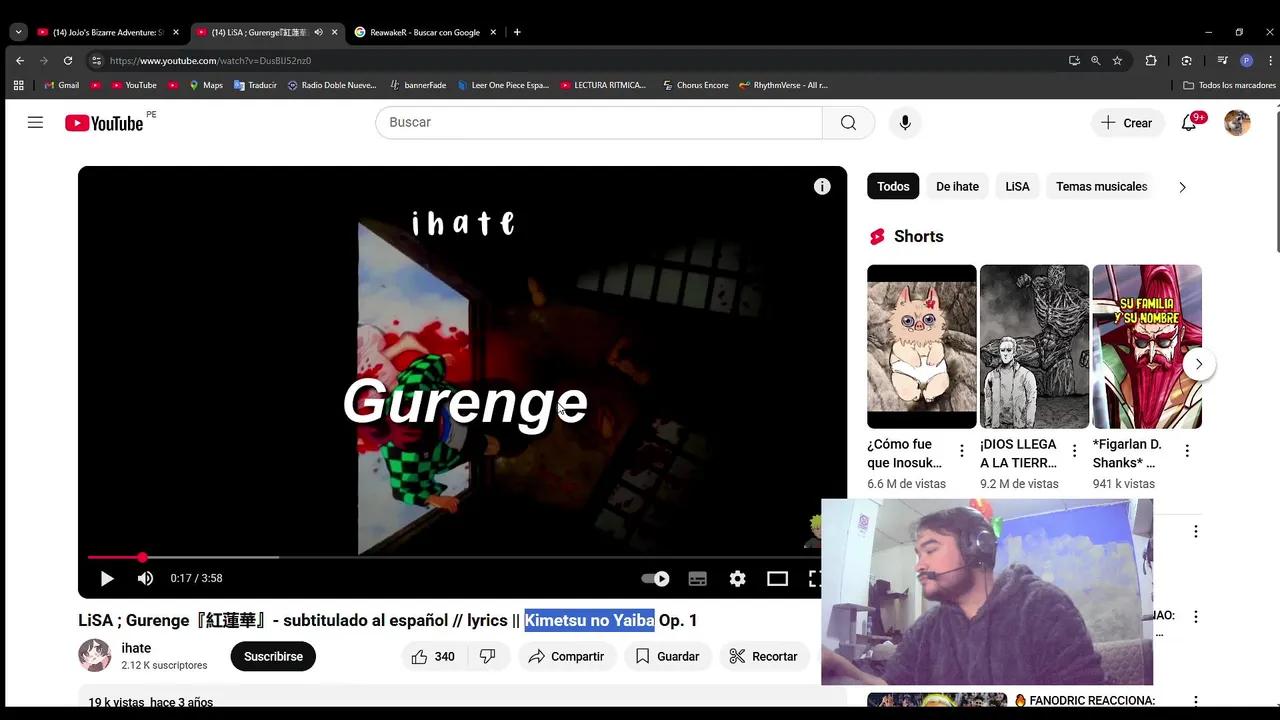Image resolution: width=1280 pixels, height=720 pixels.
Task: Click the search magnifier button
Action: tap(848, 122)
